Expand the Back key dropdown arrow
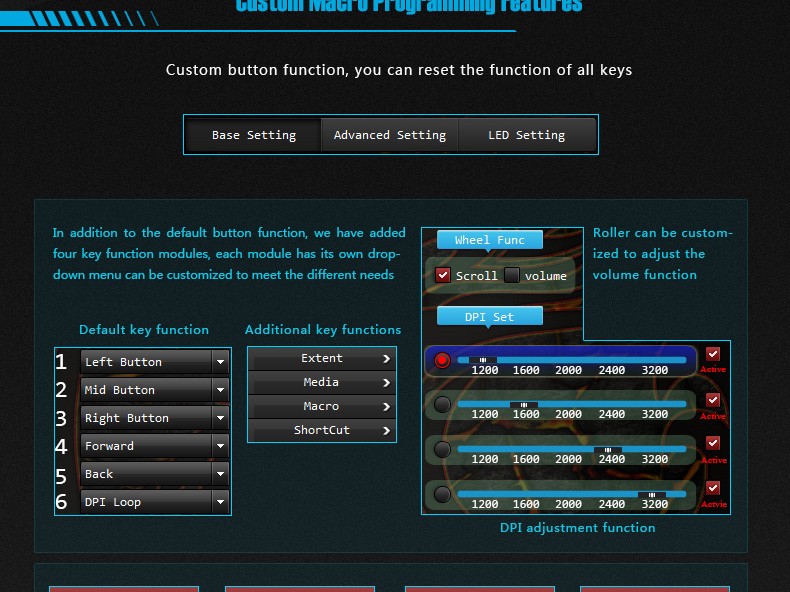This screenshot has height=592, width=790. (x=220, y=474)
